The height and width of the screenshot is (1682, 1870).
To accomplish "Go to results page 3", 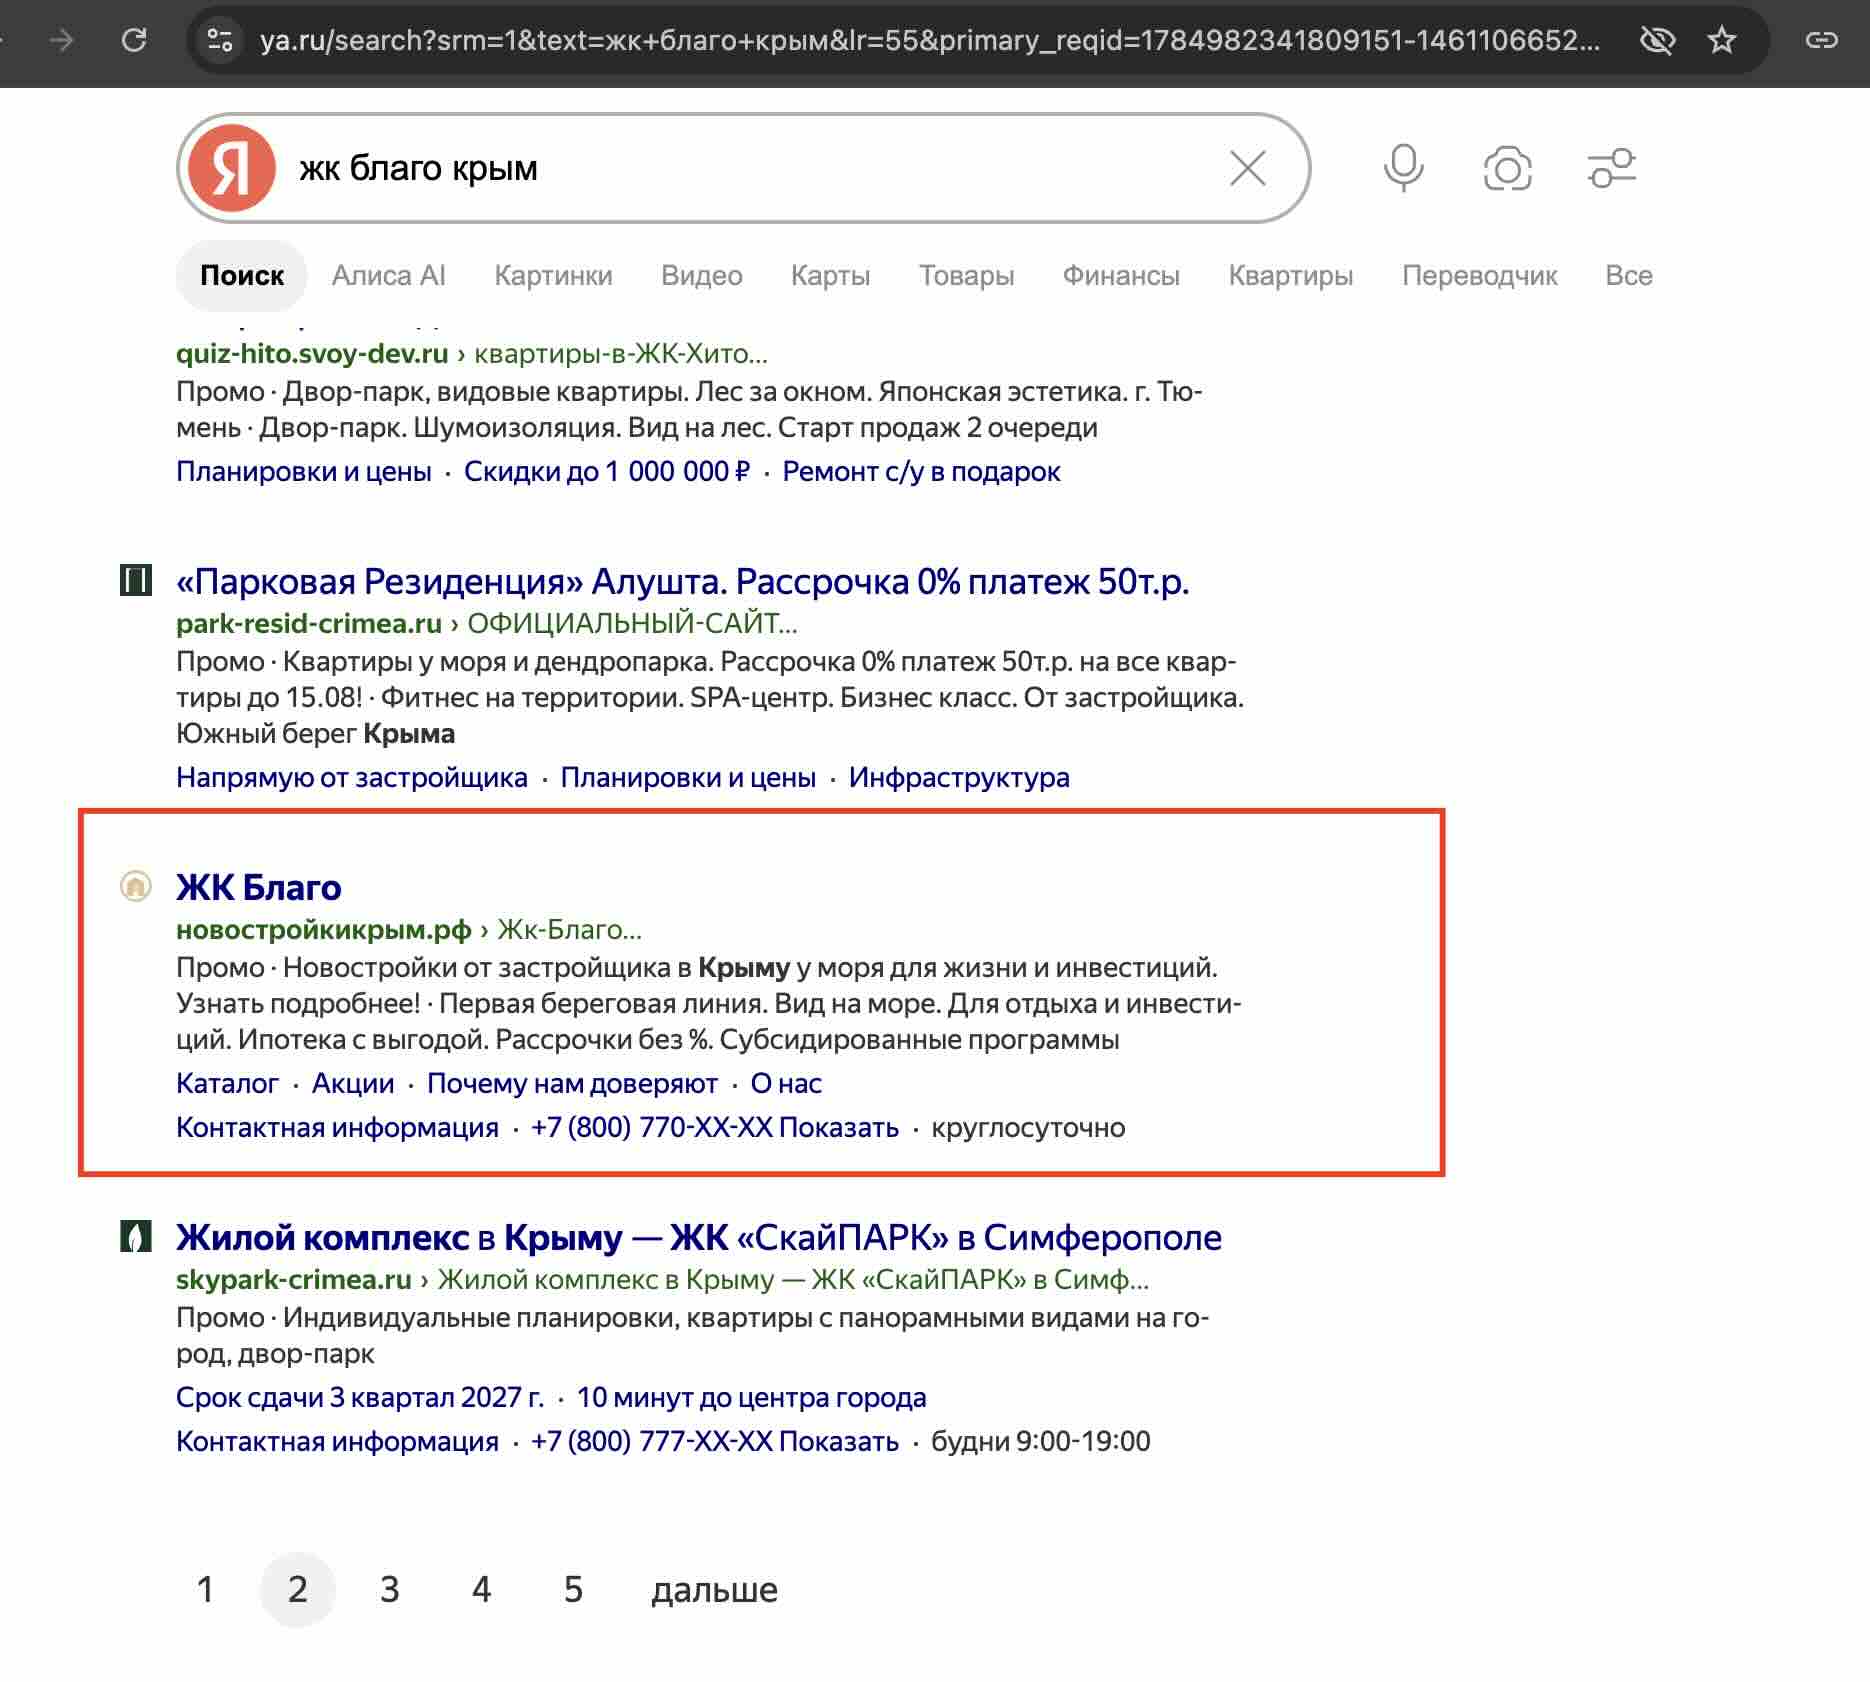I will [389, 1589].
